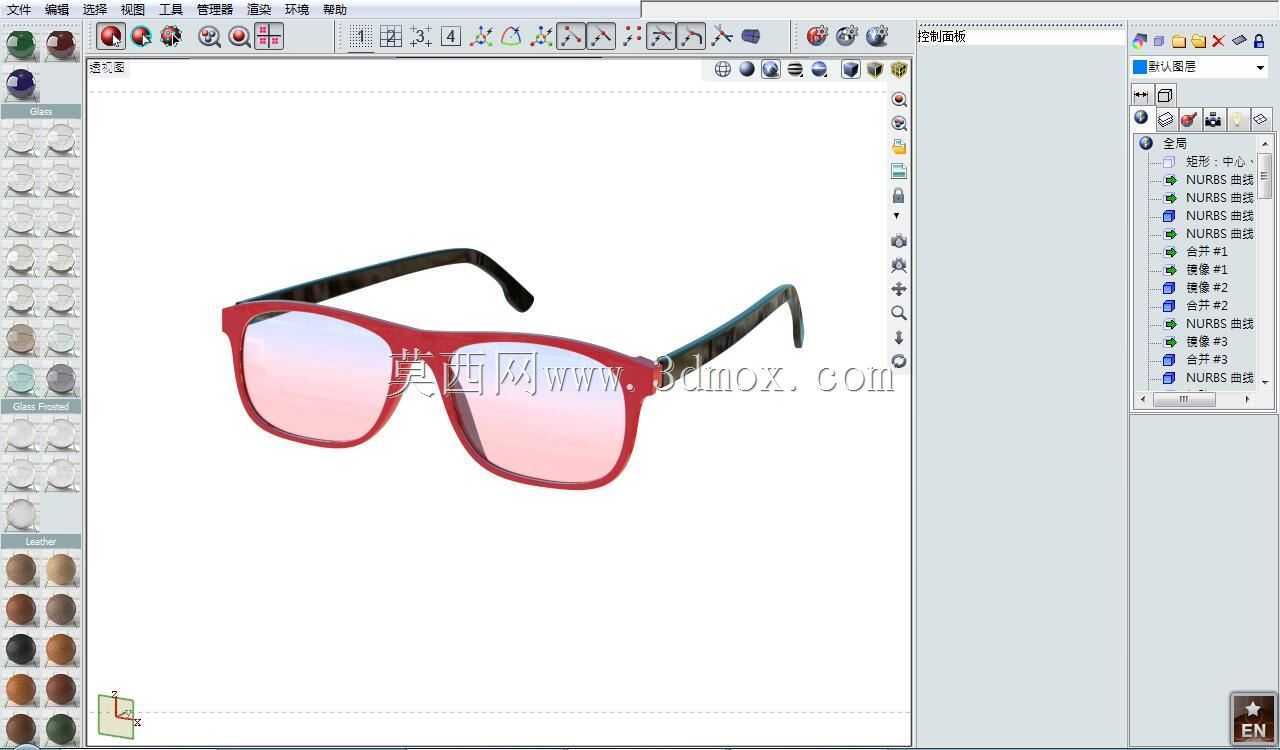
Task: Collapse the Leather material category
Action: click(41, 541)
